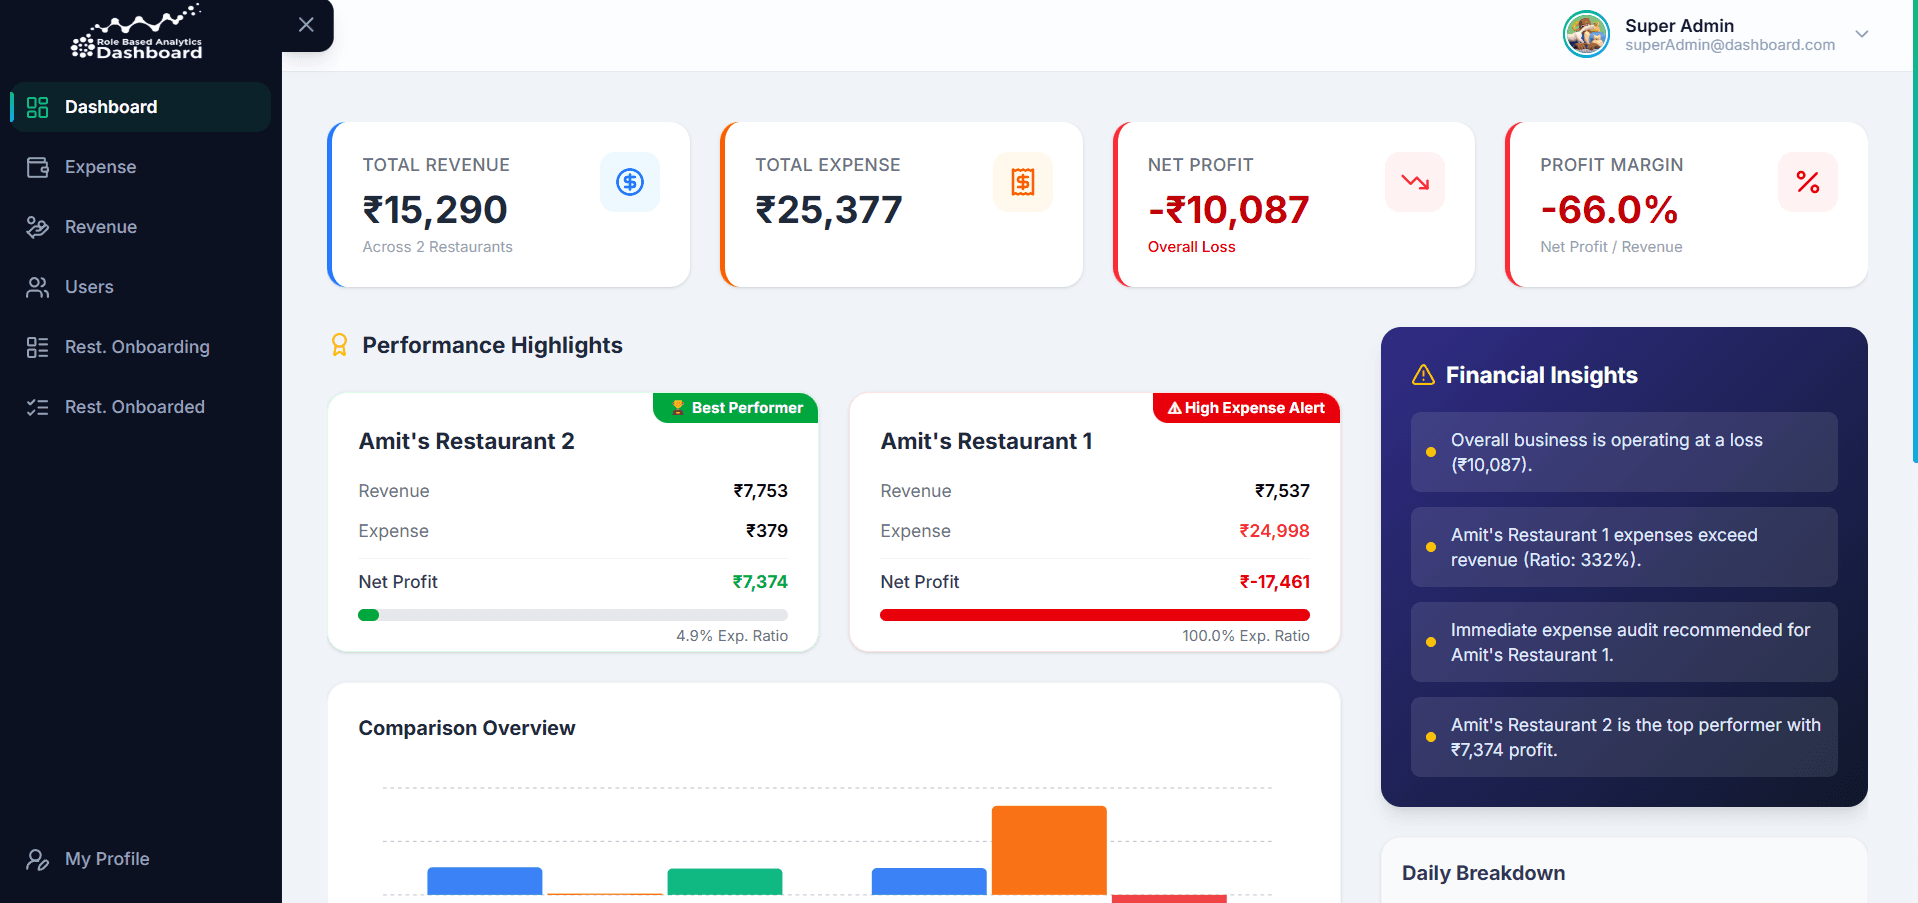This screenshot has height=903, width=1918.
Task: Click the ₹-17,461 net profit amount
Action: [x=1274, y=582]
